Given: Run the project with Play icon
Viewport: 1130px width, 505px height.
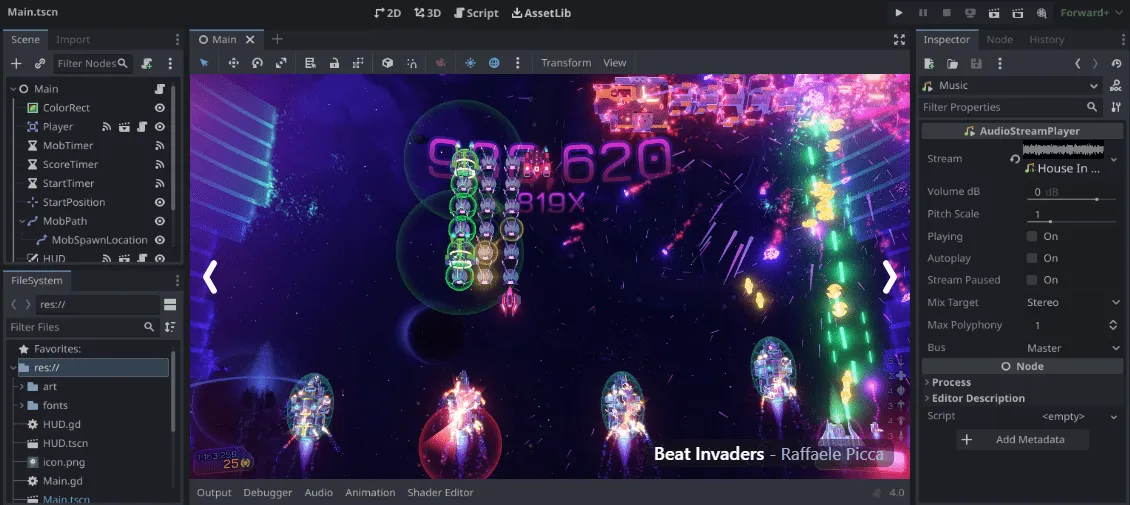Looking at the screenshot, I should pyautogui.click(x=899, y=12).
